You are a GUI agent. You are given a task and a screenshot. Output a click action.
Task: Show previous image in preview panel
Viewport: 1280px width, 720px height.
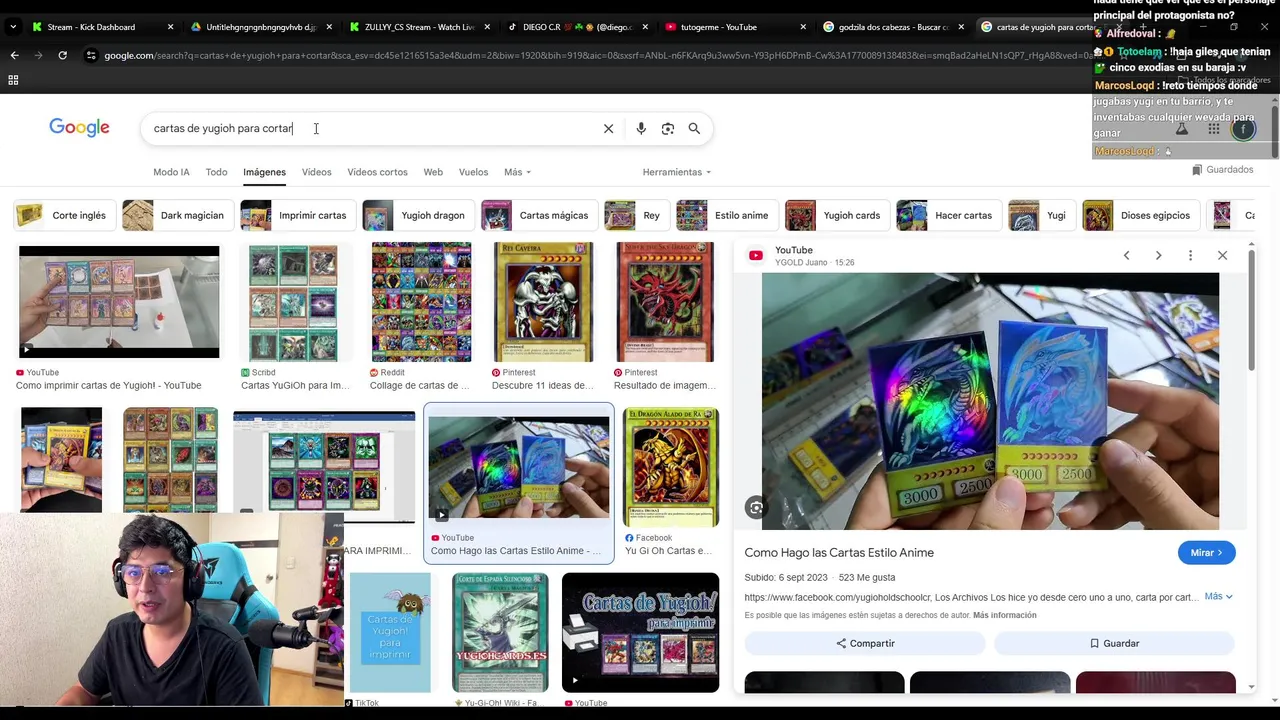coord(1126,256)
